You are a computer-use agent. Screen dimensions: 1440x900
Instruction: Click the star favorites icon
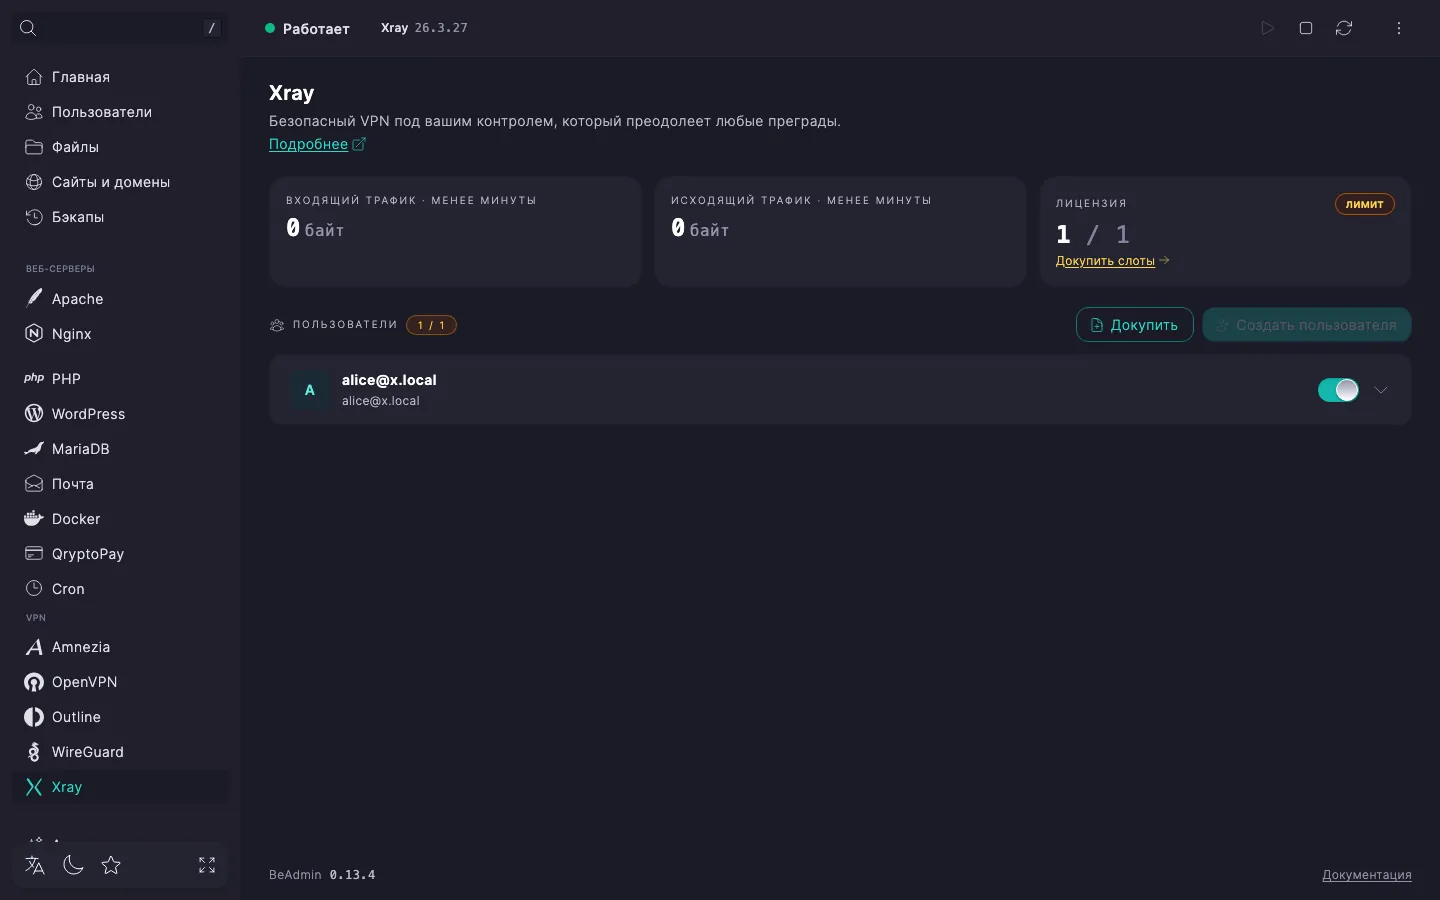[111, 865]
